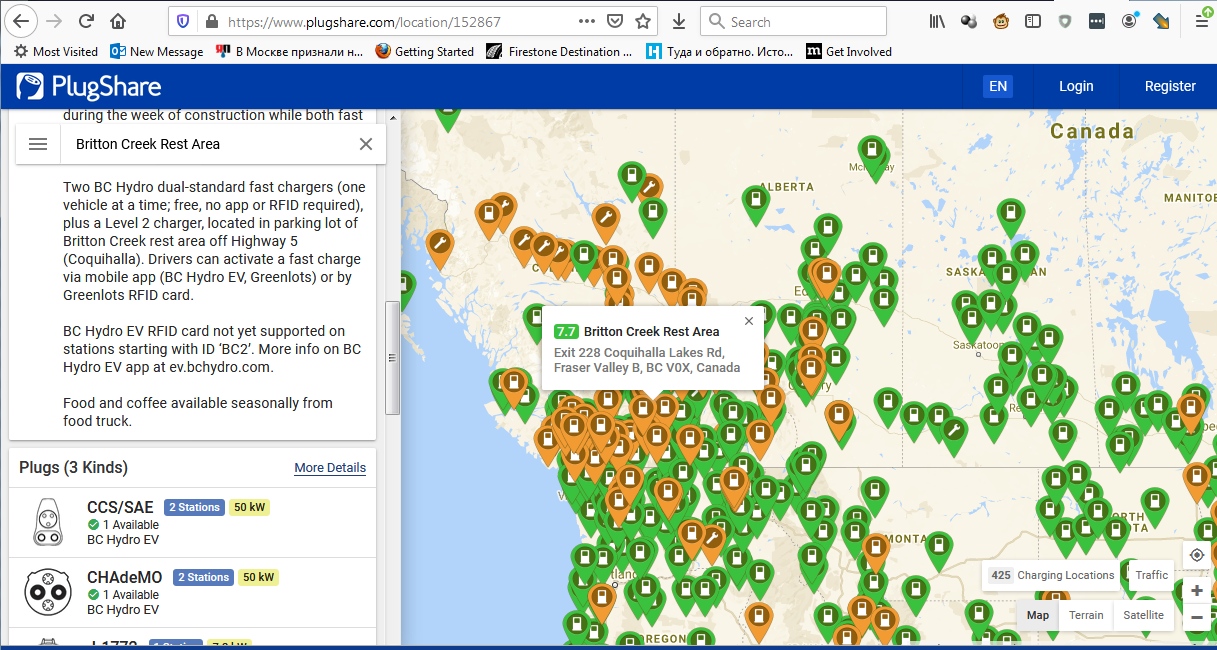The width and height of the screenshot is (1217, 650).
Task: Open sidebar hamburger menu beside search
Action: [x=38, y=144]
